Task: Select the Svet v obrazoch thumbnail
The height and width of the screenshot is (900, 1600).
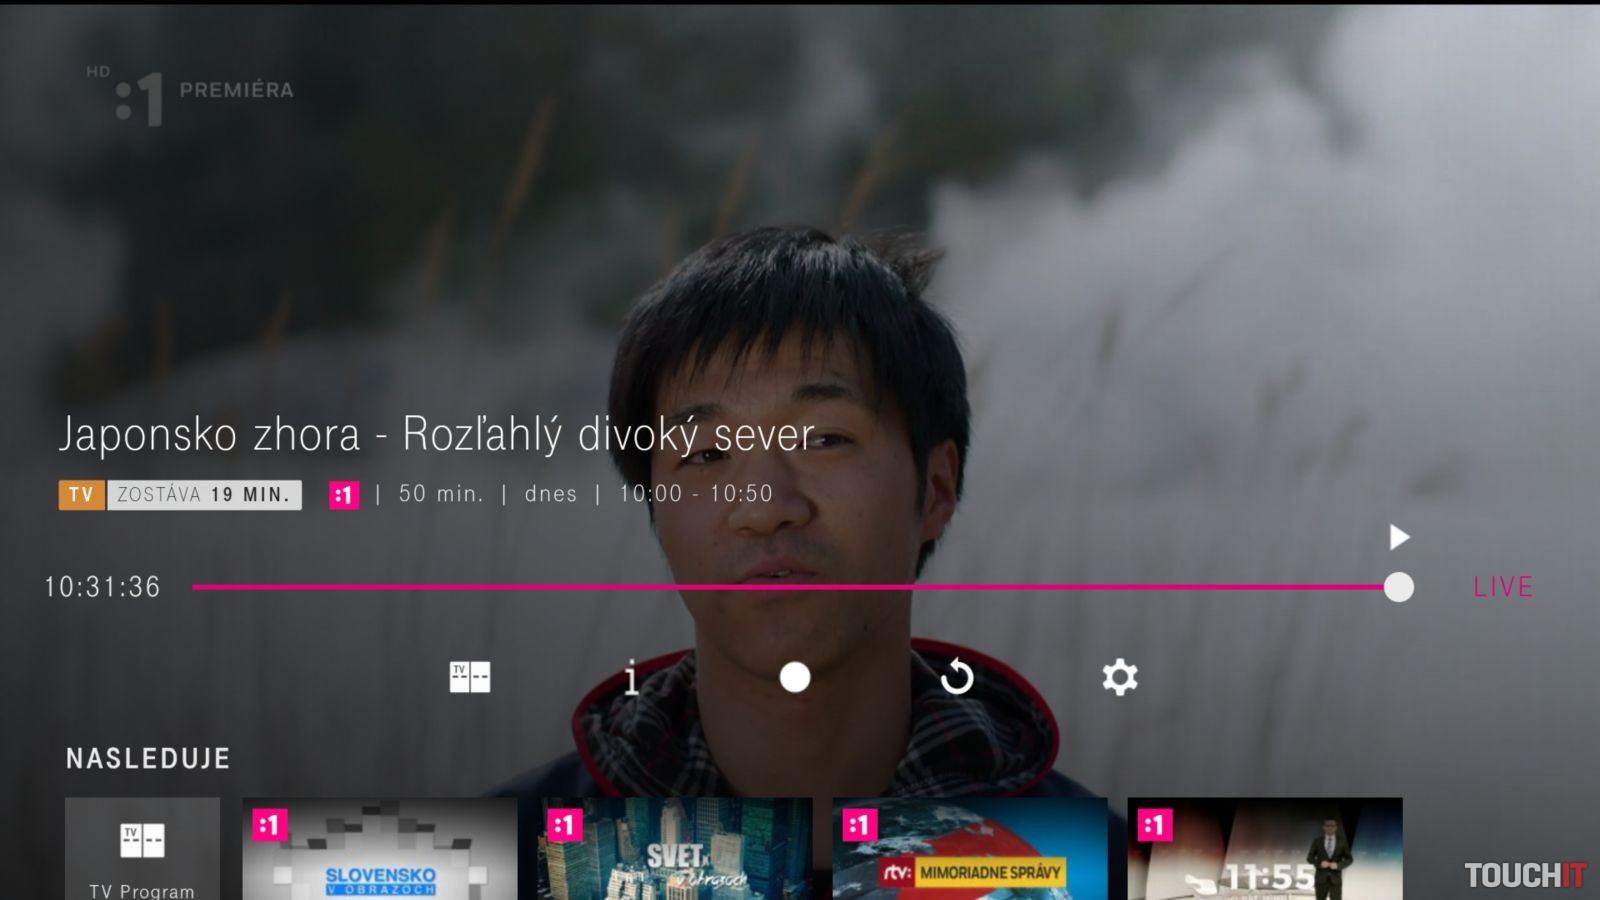Action: coord(675,848)
